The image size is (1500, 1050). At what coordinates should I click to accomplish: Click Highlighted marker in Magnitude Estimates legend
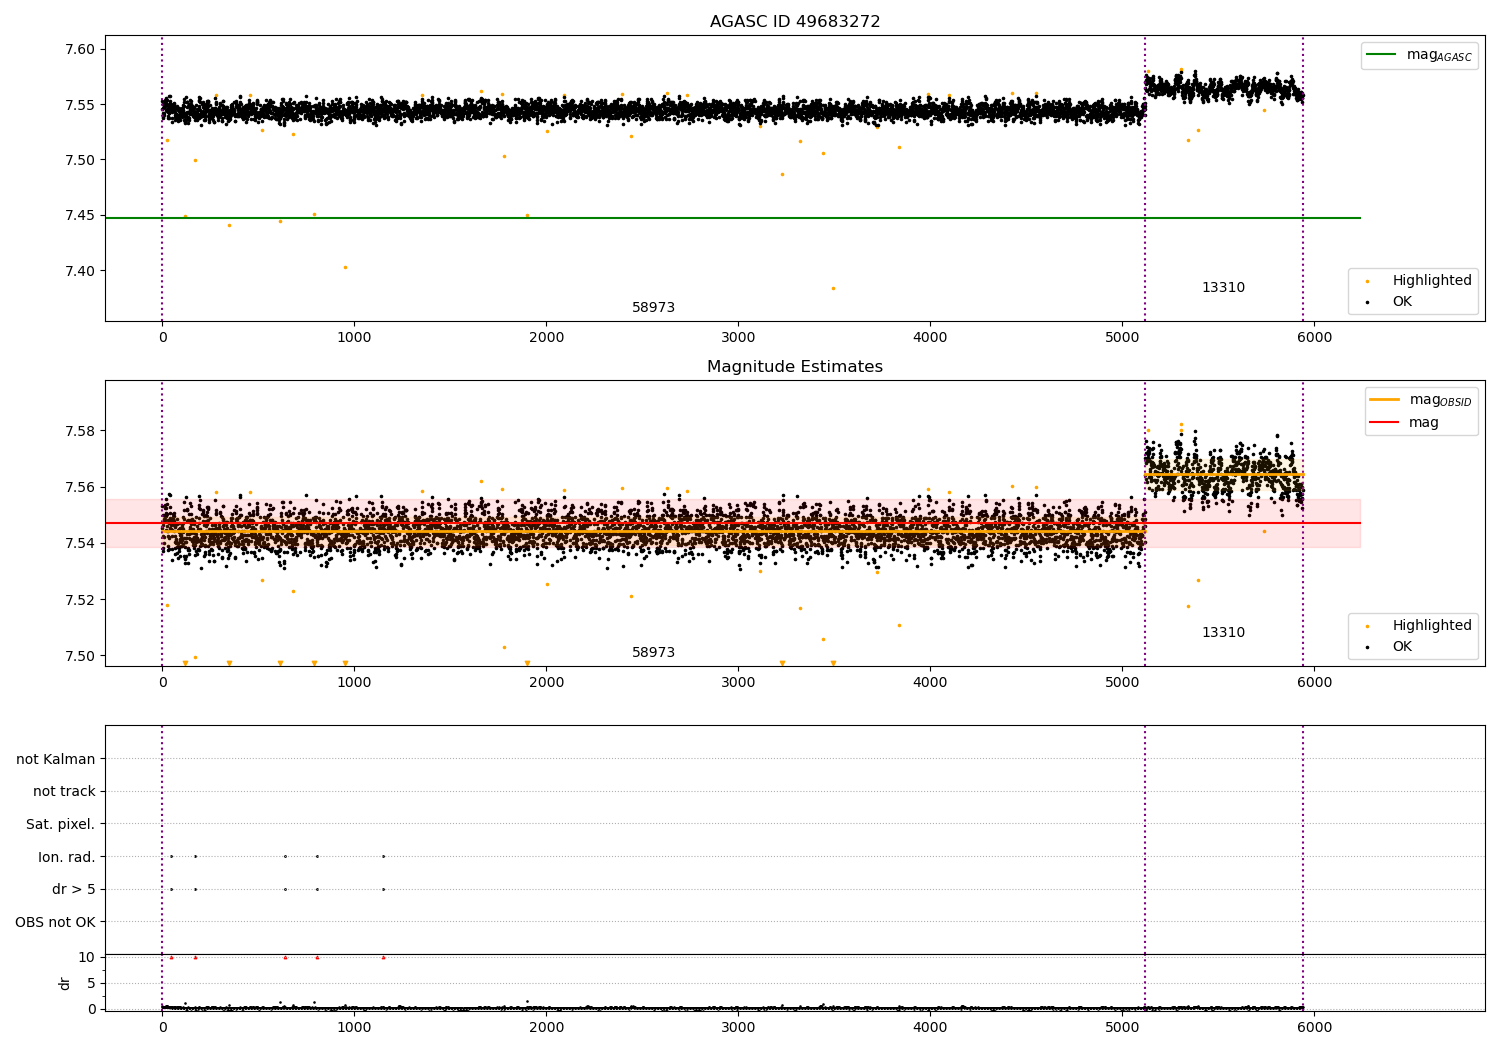pos(1367,626)
